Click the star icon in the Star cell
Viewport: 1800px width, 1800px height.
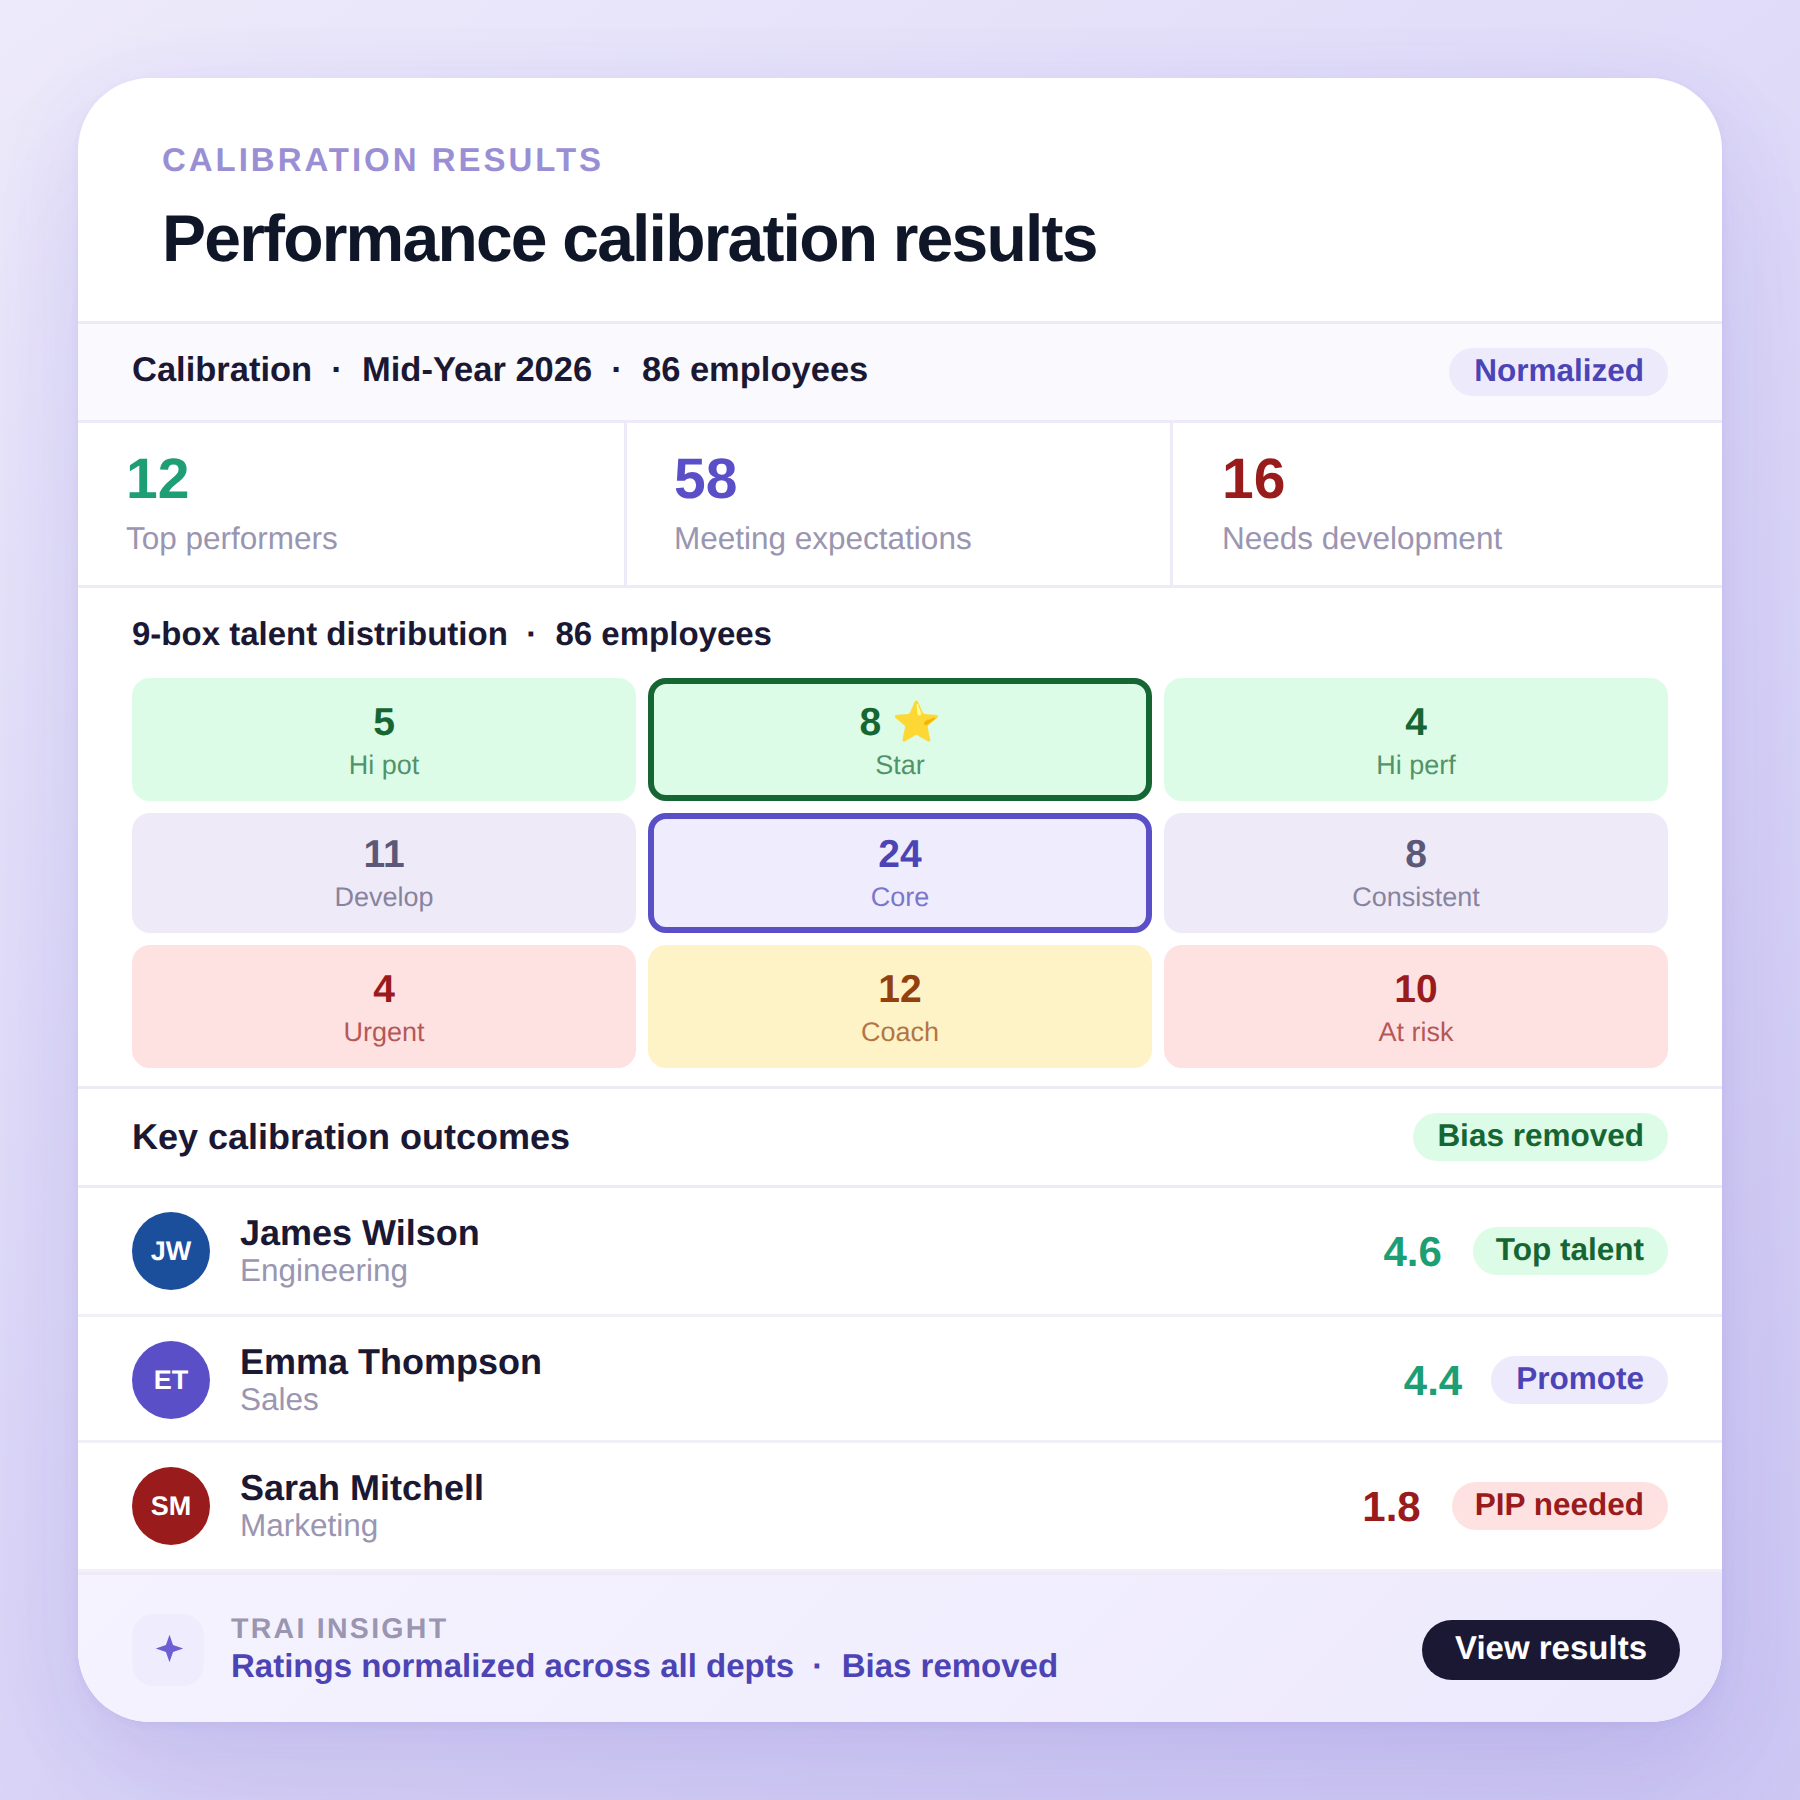[x=917, y=722]
